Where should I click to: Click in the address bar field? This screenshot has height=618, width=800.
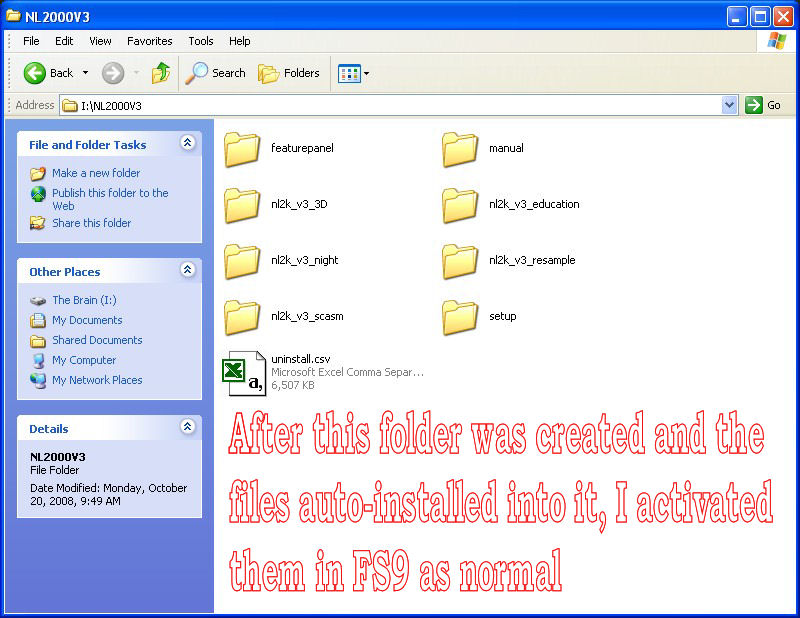[391, 105]
